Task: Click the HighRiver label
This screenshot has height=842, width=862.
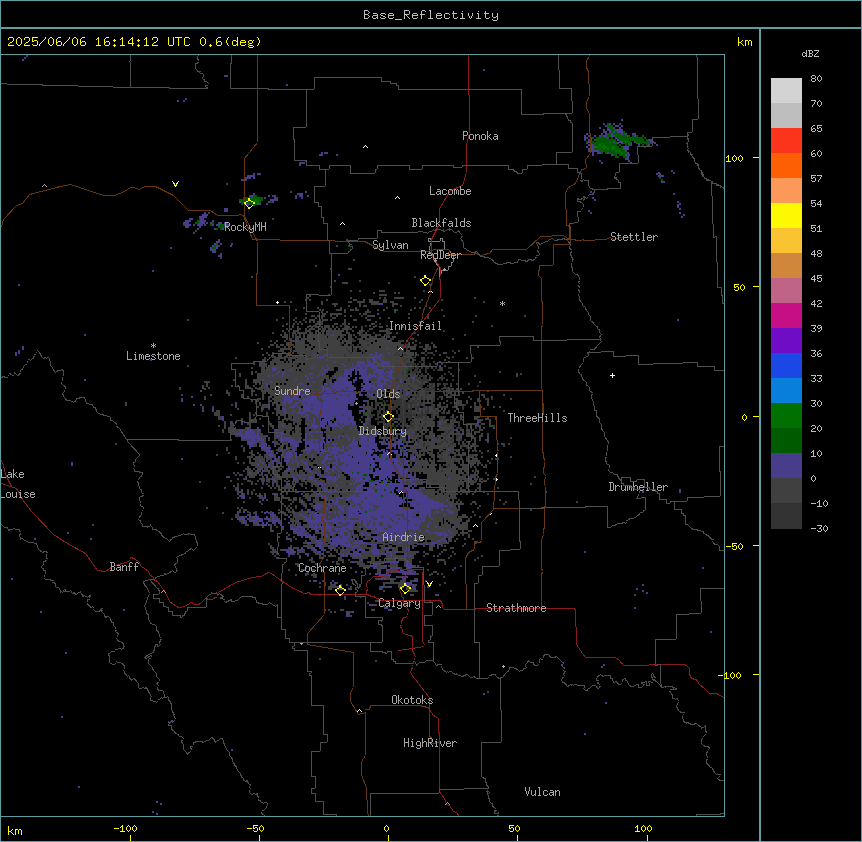Action: [430, 743]
